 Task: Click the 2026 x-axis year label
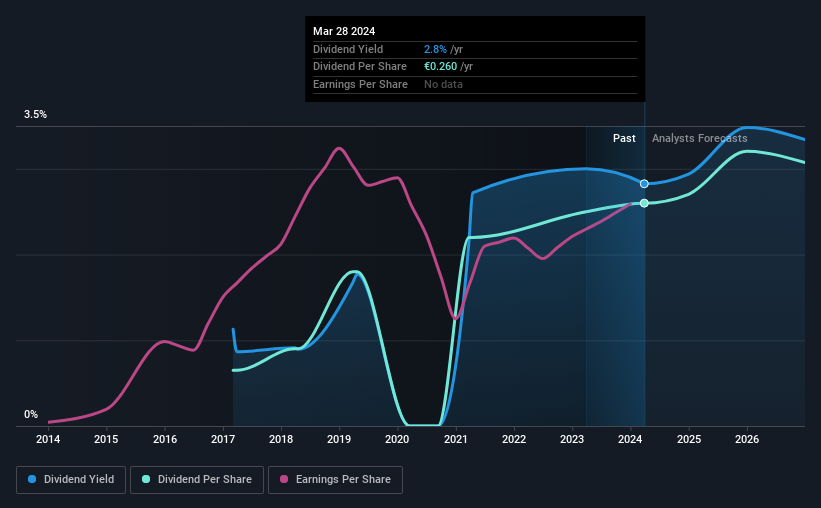pyautogui.click(x=747, y=439)
